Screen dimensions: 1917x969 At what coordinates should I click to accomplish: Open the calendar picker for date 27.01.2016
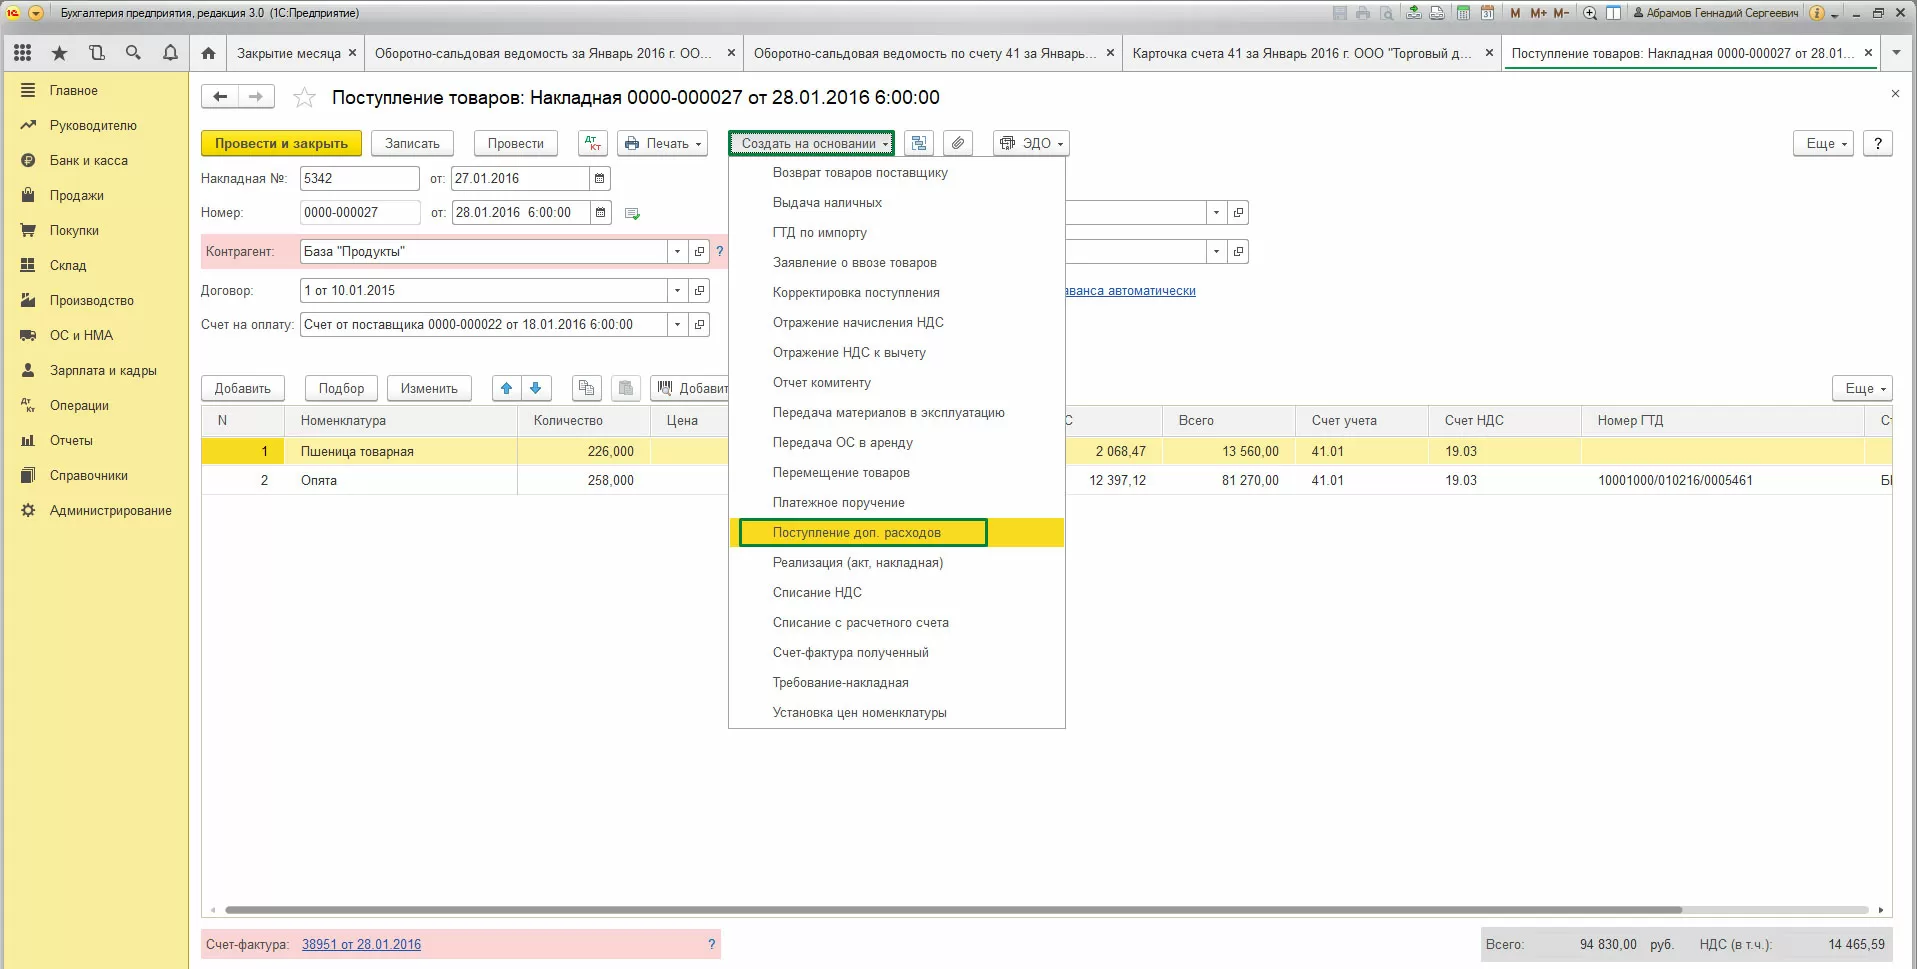pos(600,178)
